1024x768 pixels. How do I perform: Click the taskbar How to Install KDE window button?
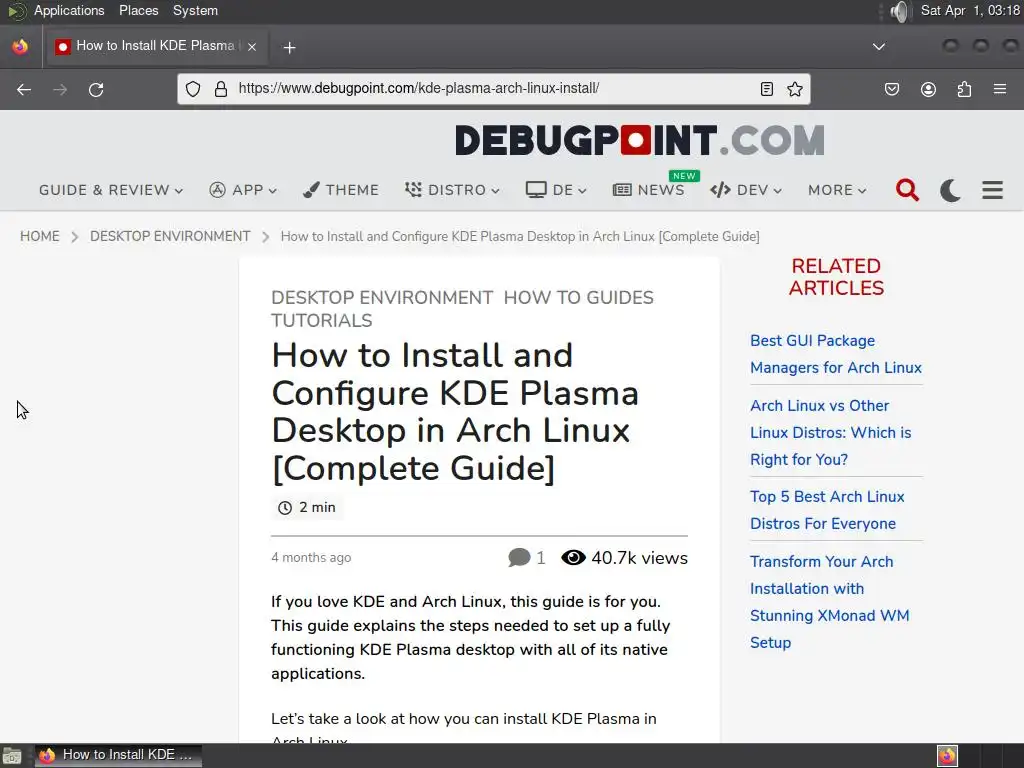click(x=118, y=756)
